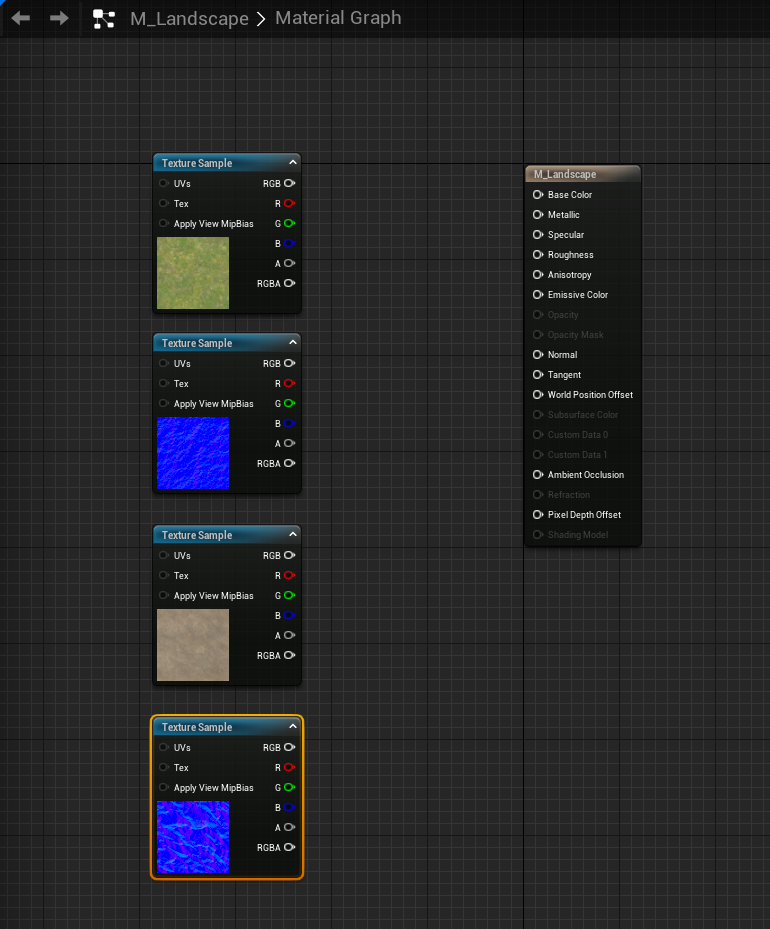Collapse the sand Texture Sample node chevron

coord(292,535)
